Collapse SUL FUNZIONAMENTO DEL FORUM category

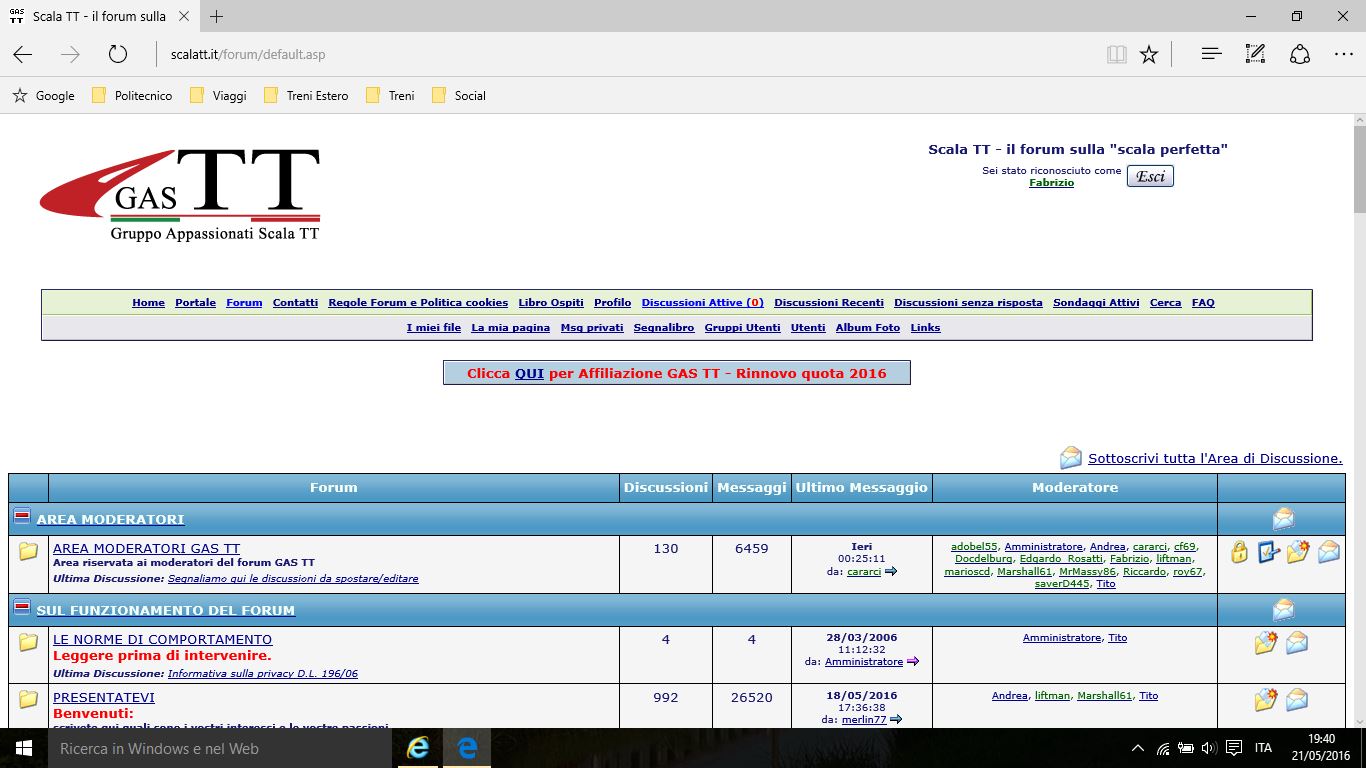(x=21, y=608)
